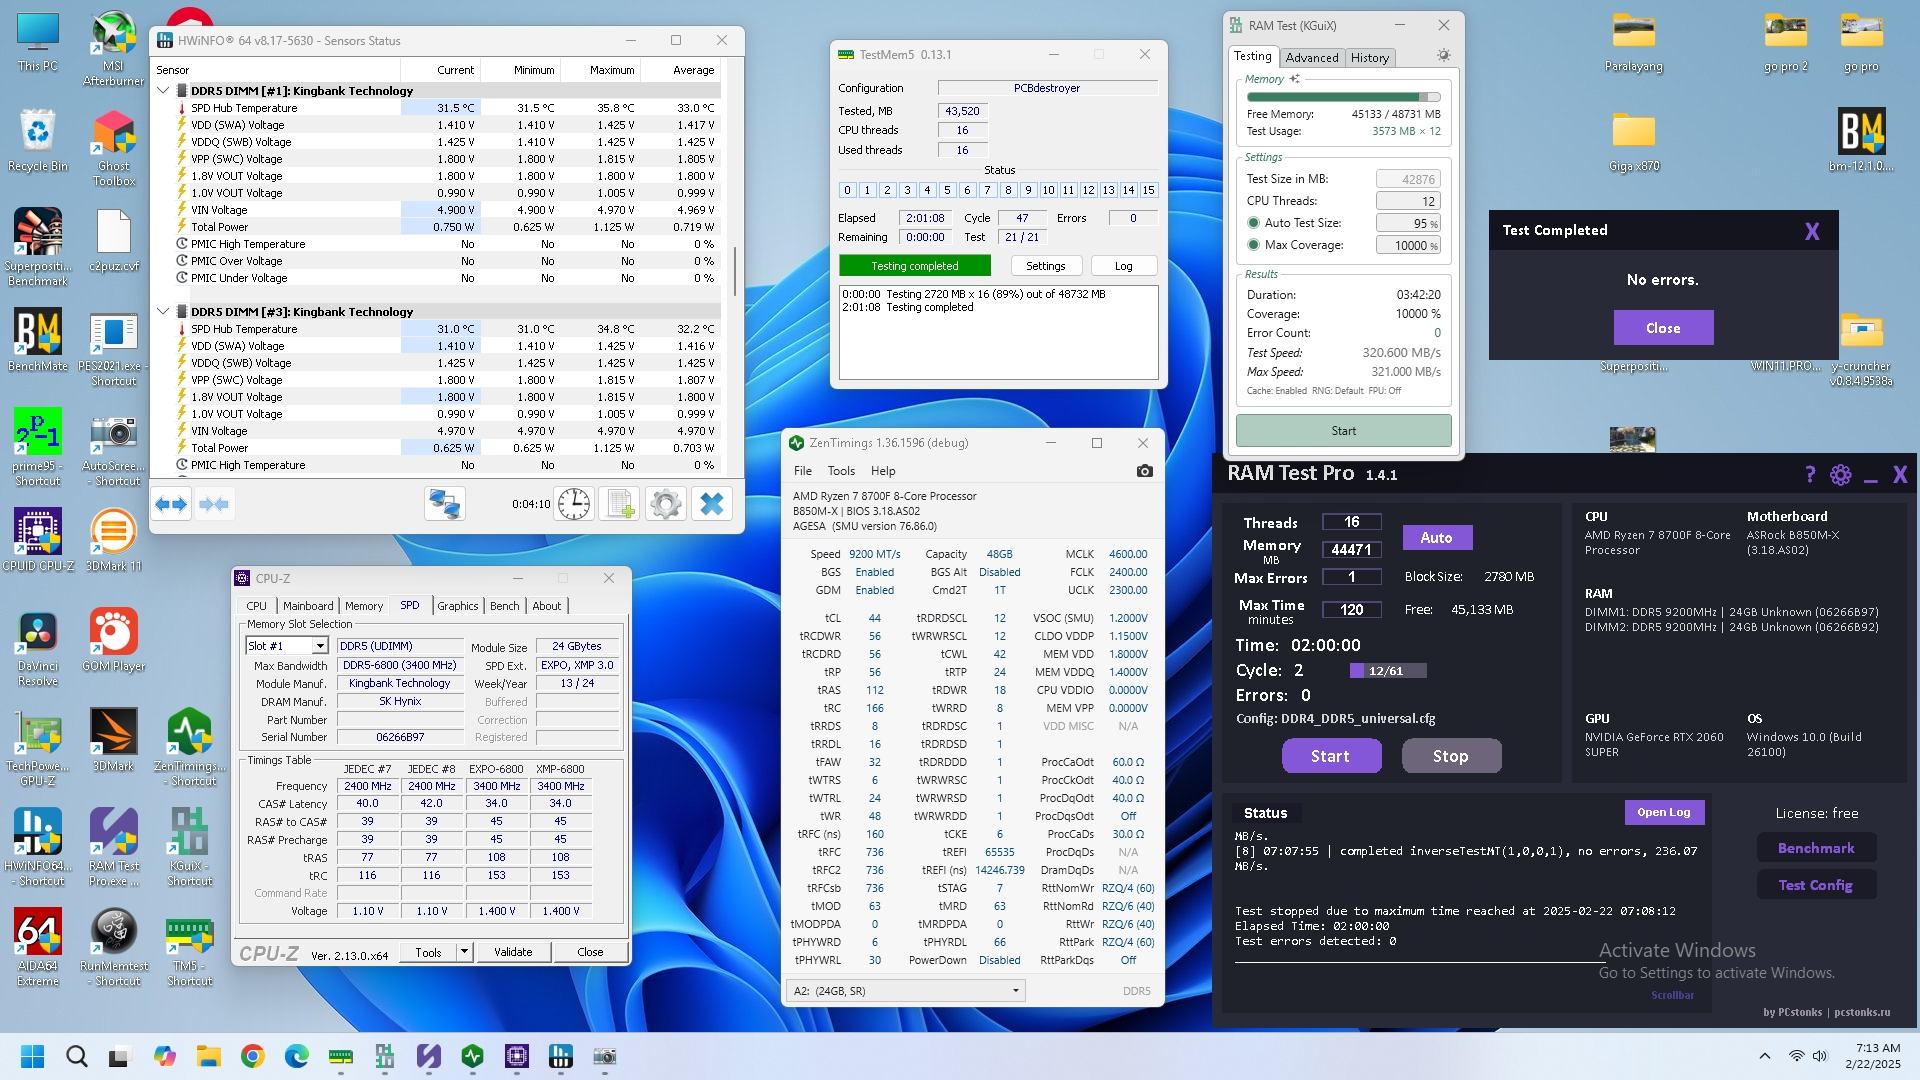1920x1080 pixels.
Task: Open CPU-Z memory slot selection dropdown
Action: [x=319, y=646]
